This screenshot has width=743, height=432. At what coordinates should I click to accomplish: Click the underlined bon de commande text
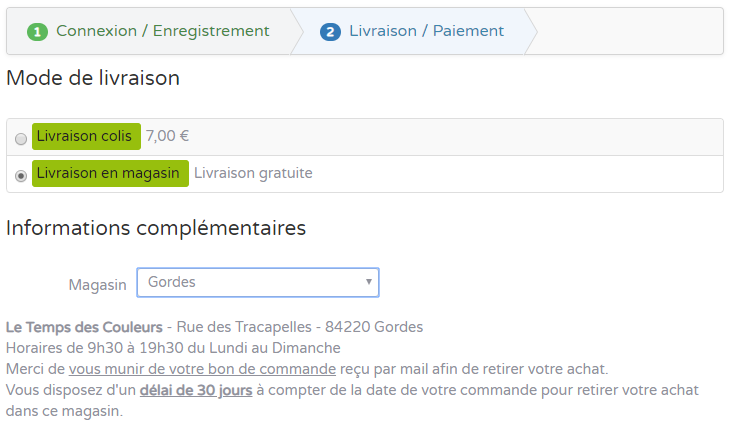click(203, 369)
